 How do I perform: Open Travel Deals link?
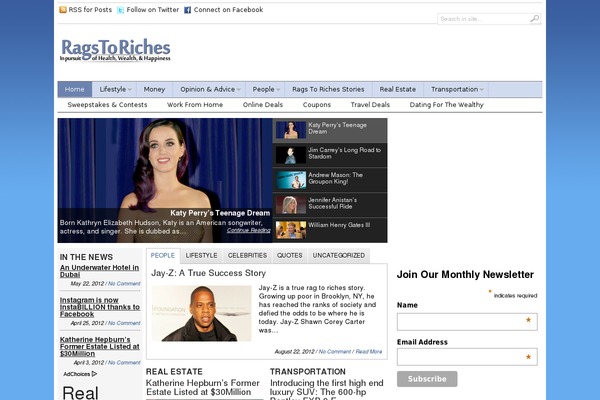(370, 104)
